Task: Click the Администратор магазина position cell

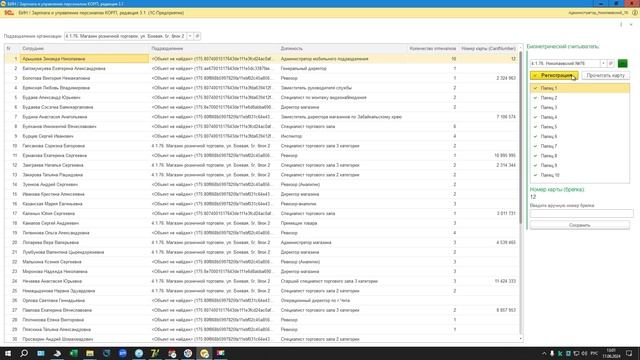Action: (343, 242)
